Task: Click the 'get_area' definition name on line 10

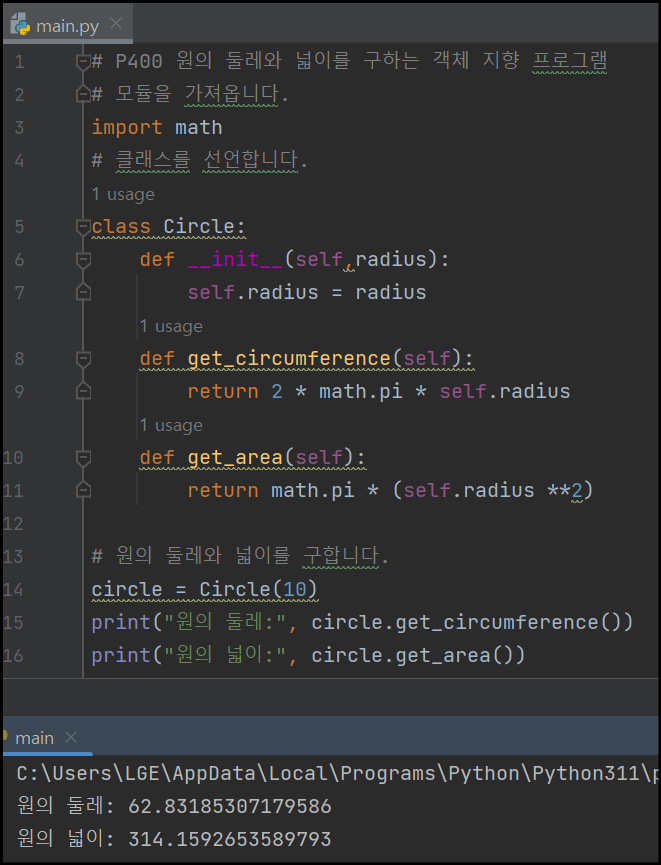Action: [x=235, y=457]
